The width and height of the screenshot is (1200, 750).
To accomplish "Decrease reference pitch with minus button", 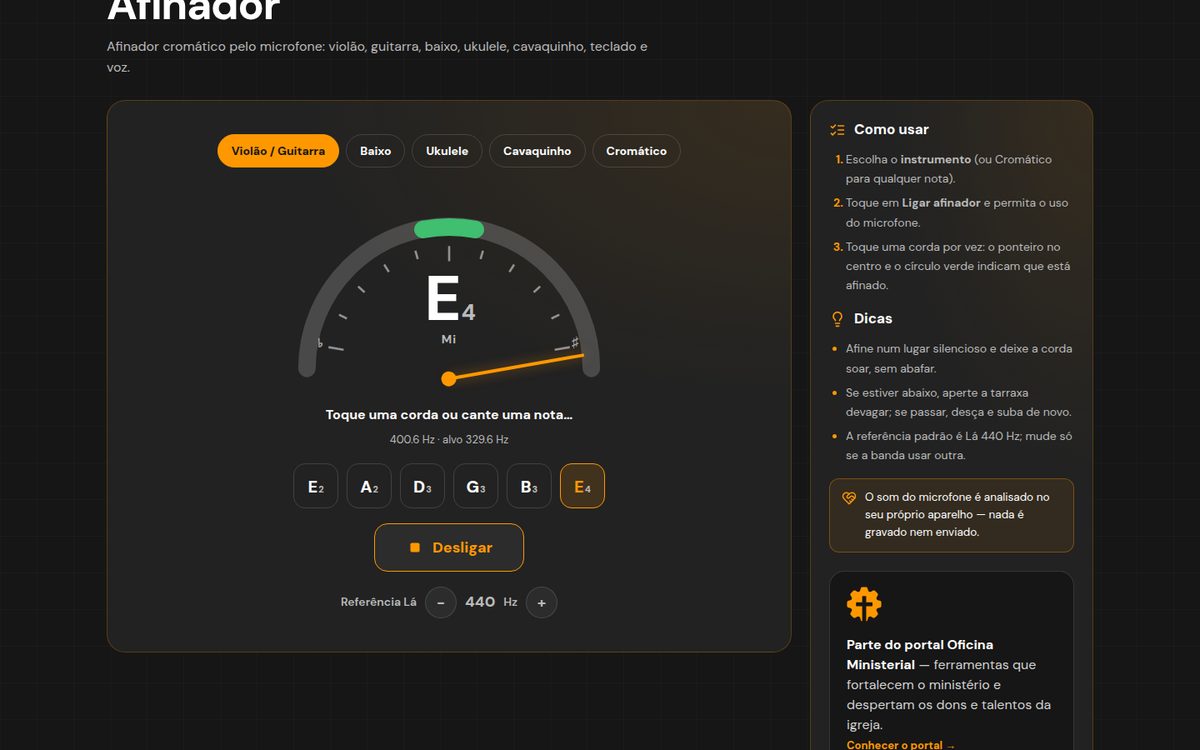I will click(x=441, y=602).
